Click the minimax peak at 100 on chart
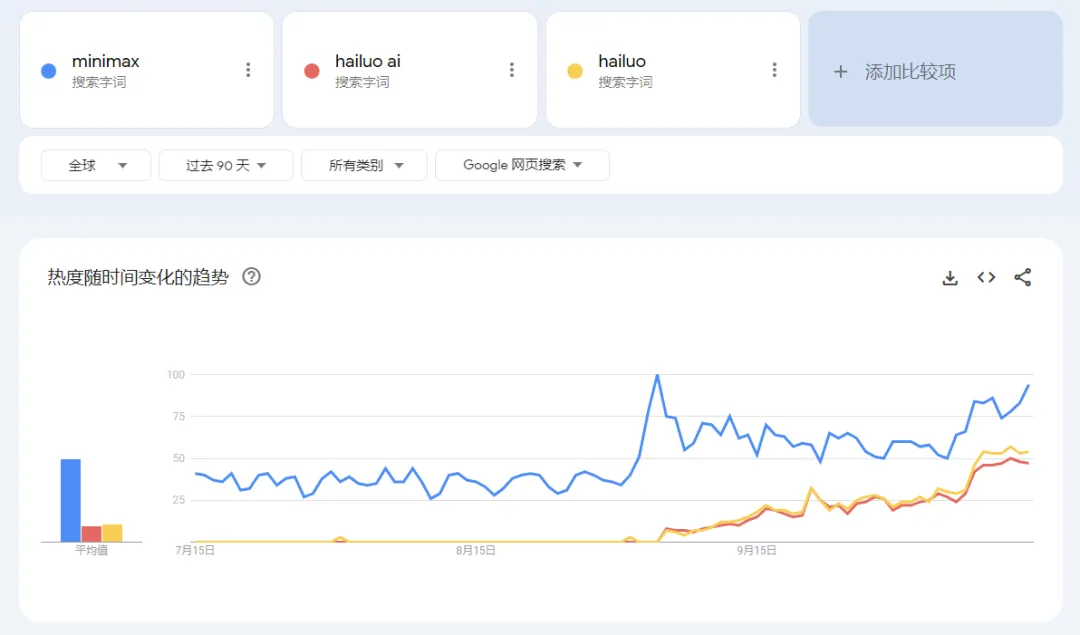 (x=657, y=375)
